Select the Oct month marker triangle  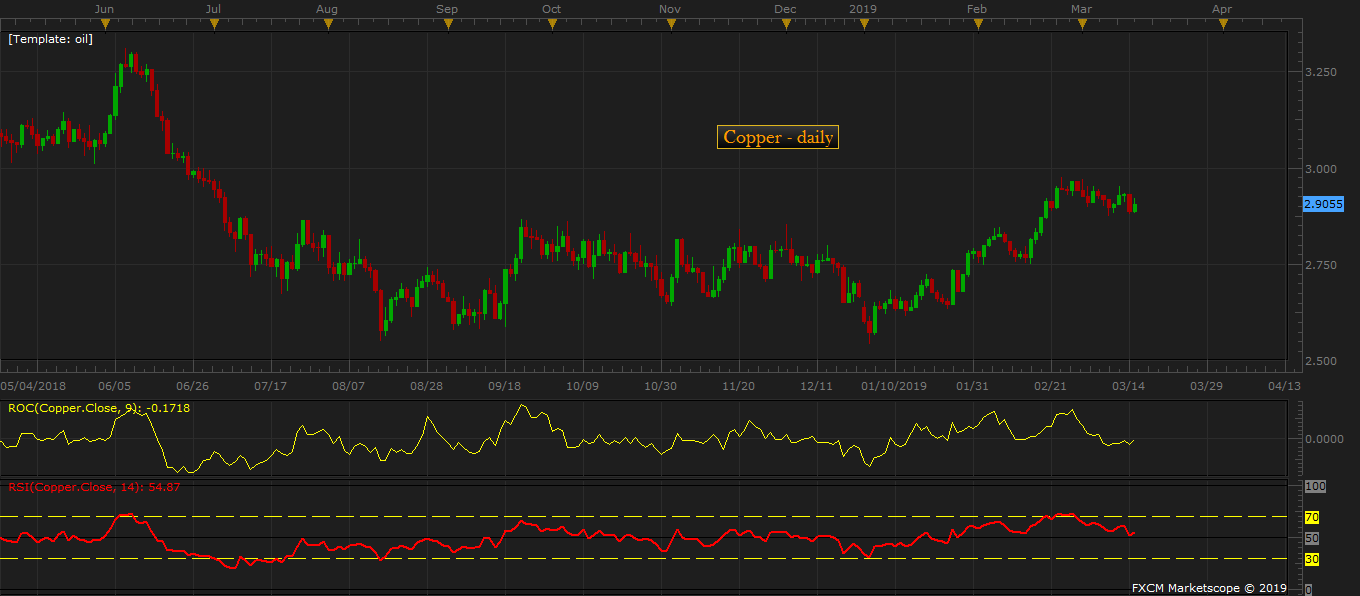(552, 25)
